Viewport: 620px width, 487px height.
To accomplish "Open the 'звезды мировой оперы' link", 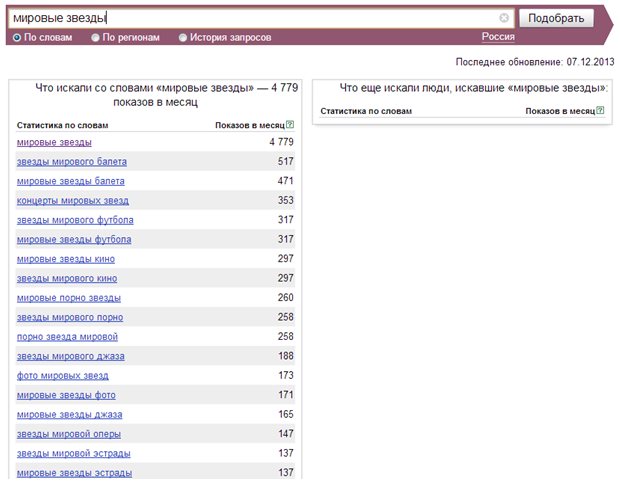I will [x=69, y=434].
